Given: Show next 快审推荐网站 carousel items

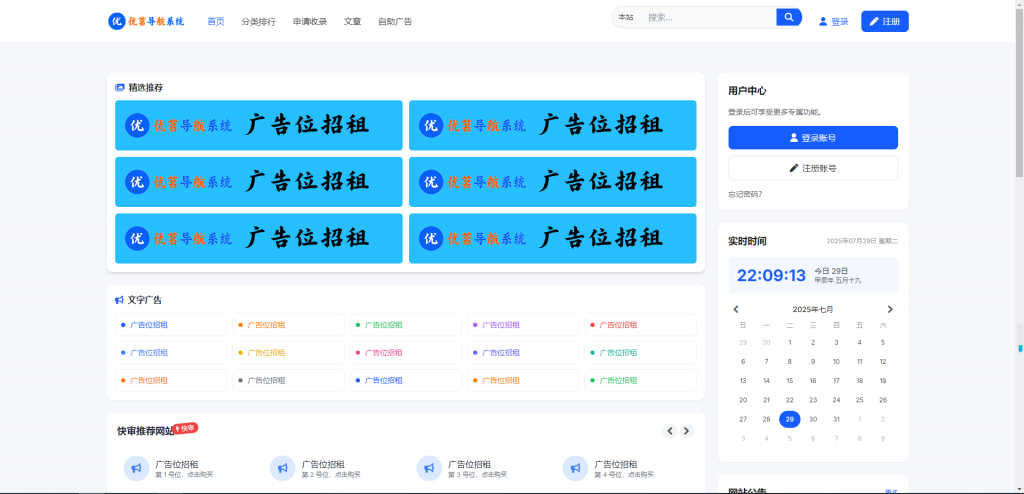Looking at the screenshot, I should [686, 431].
